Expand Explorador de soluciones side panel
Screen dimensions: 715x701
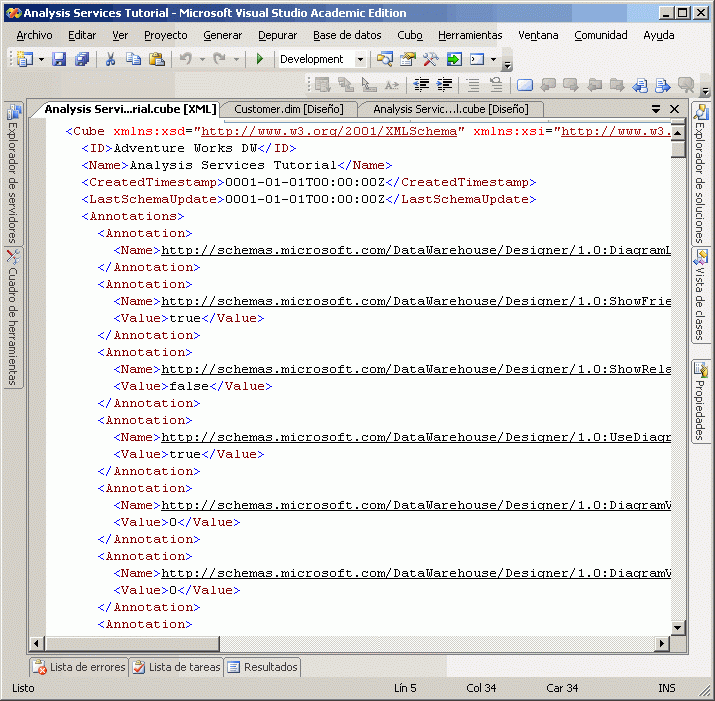click(x=700, y=173)
